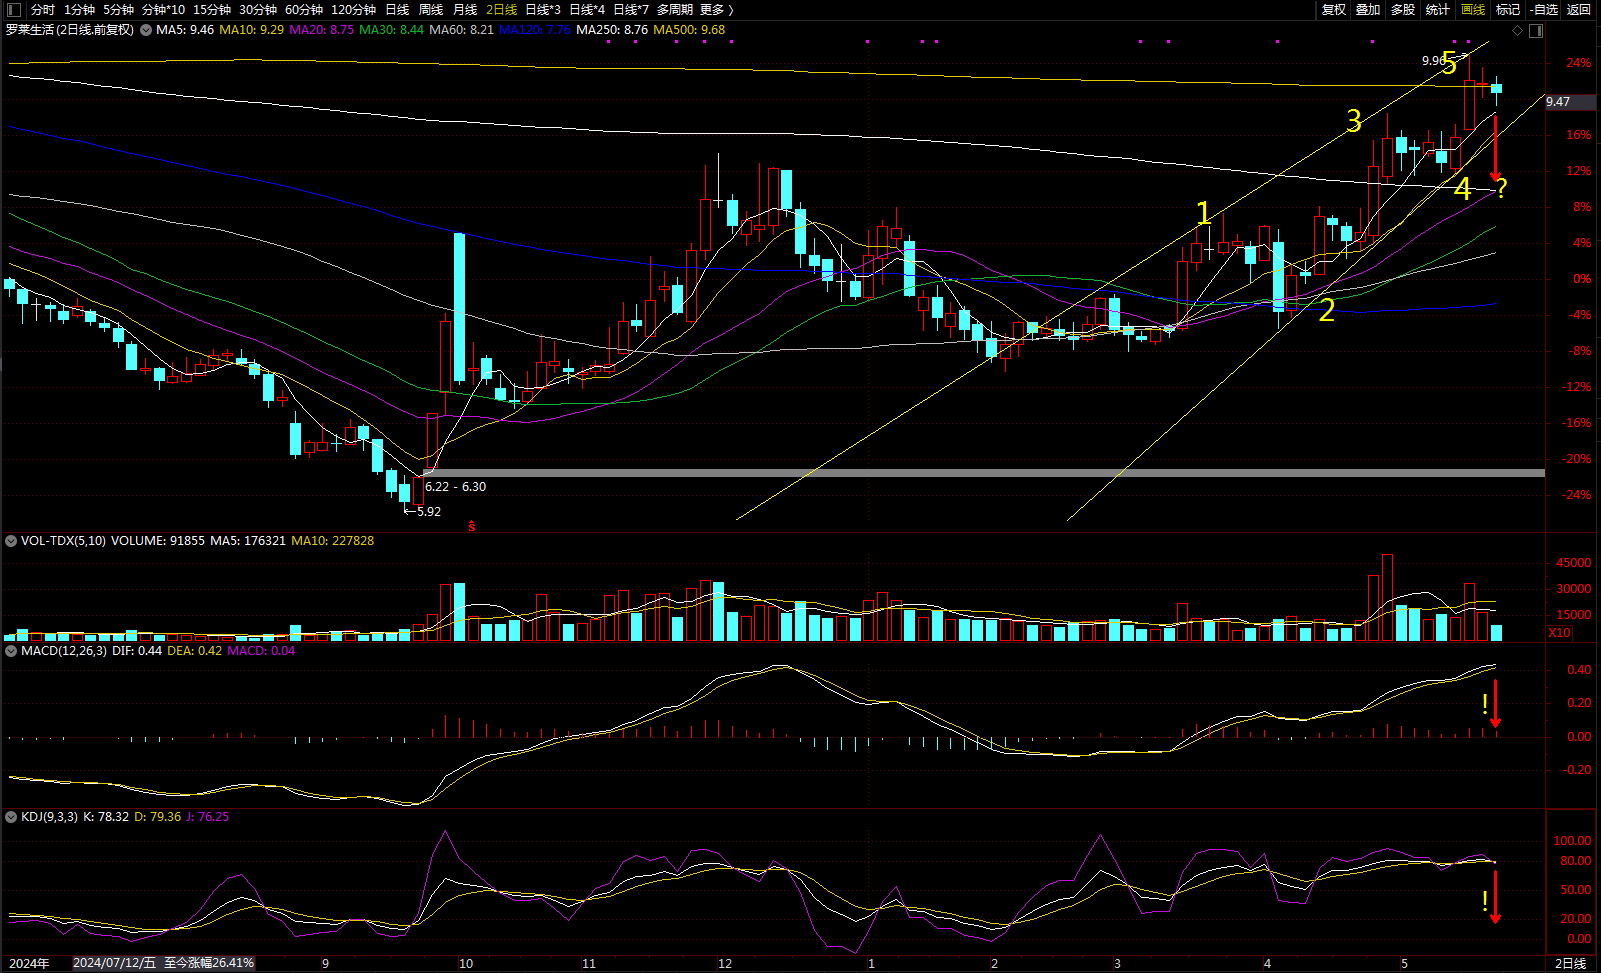Image resolution: width=1601 pixels, height=973 pixels.
Task: Click the VOLUME: 91855 readout
Action: pos(157,541)
